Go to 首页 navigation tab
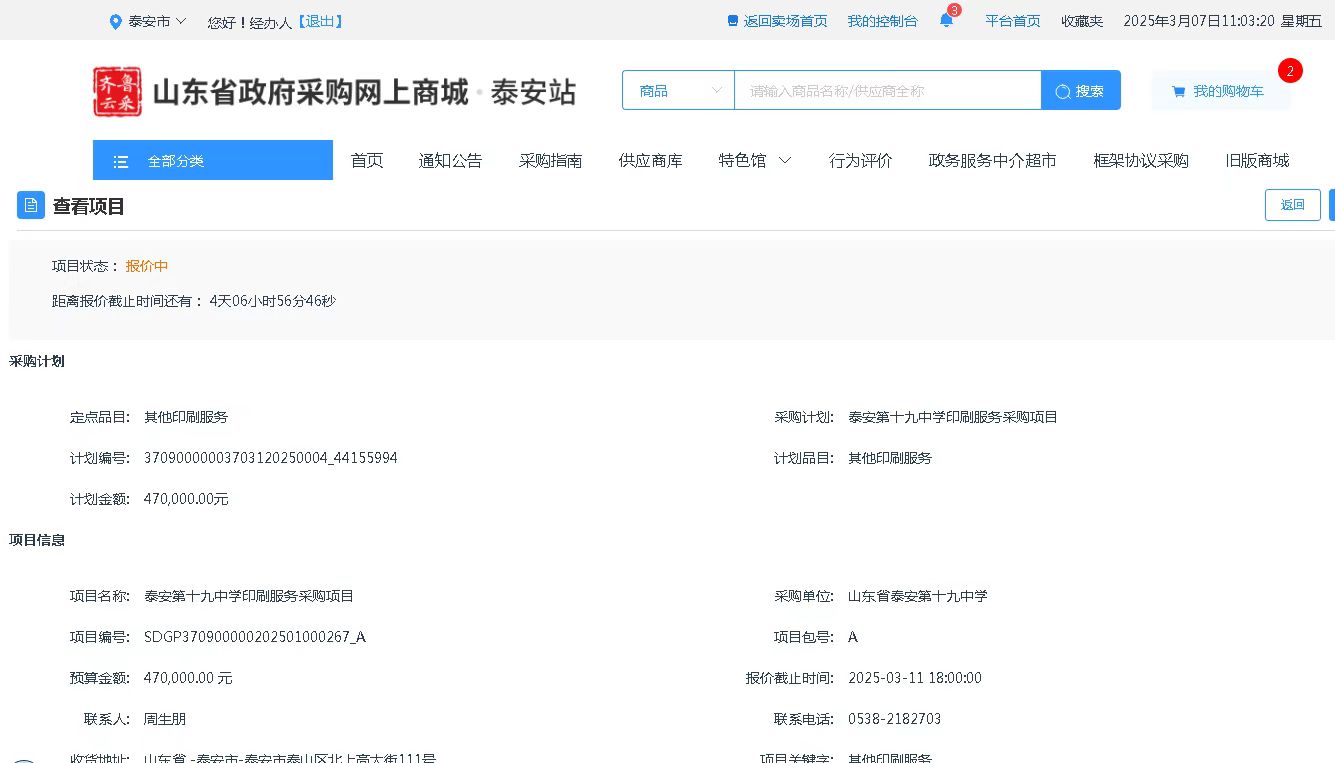The width and height of the screenshot is (1335, 763). click(367, 160)
